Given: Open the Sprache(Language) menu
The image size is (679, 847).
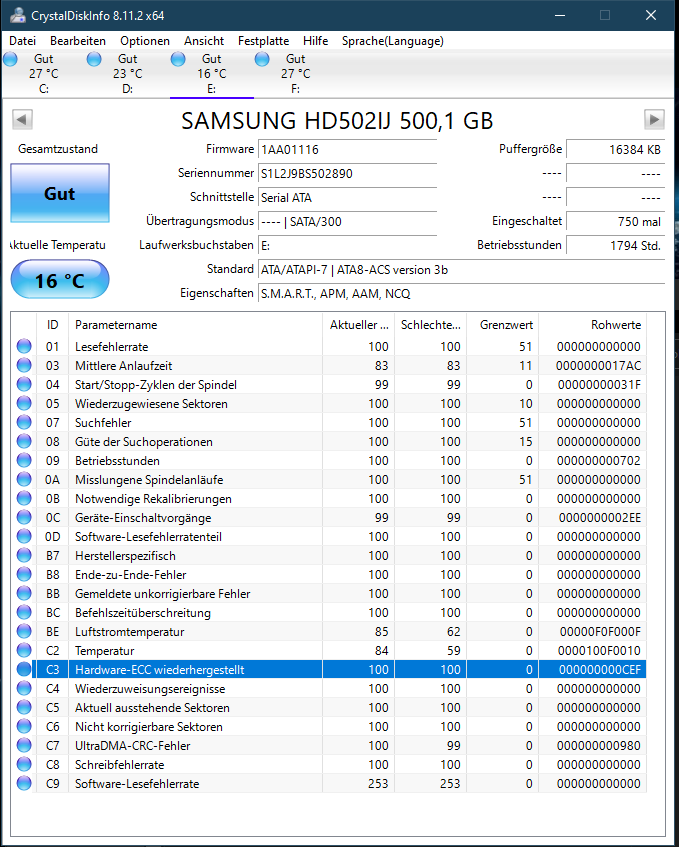Looking at the screenshot, I should (393, 41).
